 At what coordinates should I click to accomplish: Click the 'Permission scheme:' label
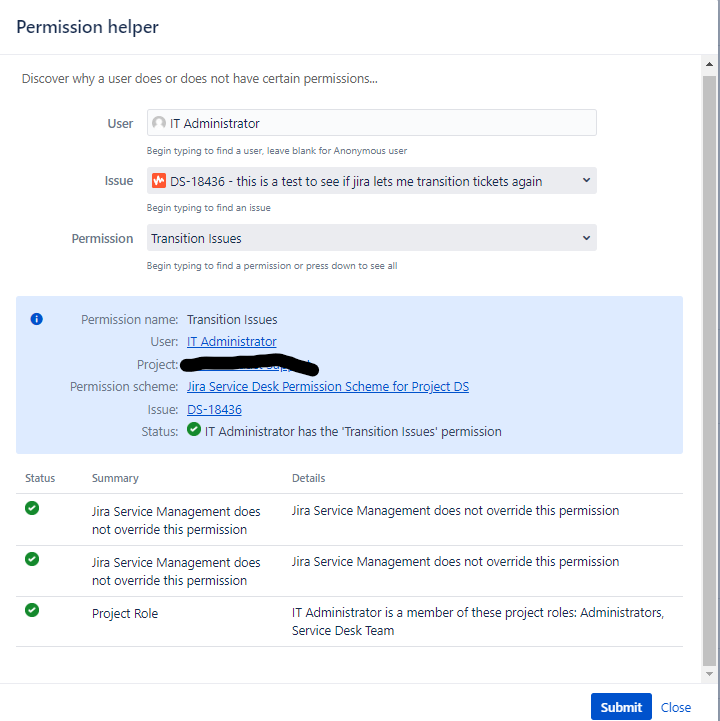pyautogui.click(x=124, y=387)
